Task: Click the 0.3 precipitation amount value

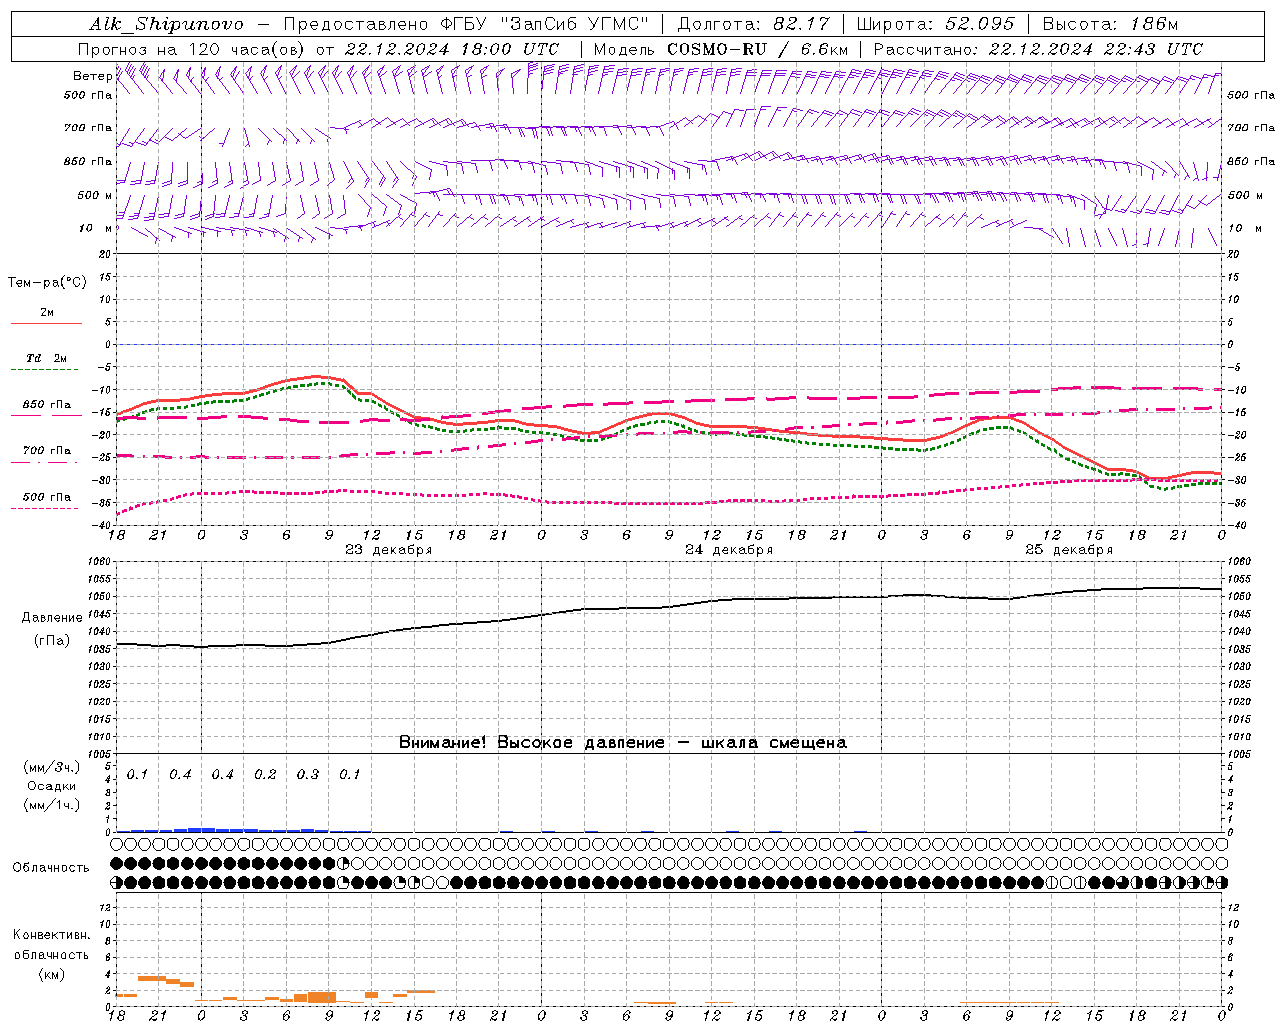Action: tap(308, 774)
